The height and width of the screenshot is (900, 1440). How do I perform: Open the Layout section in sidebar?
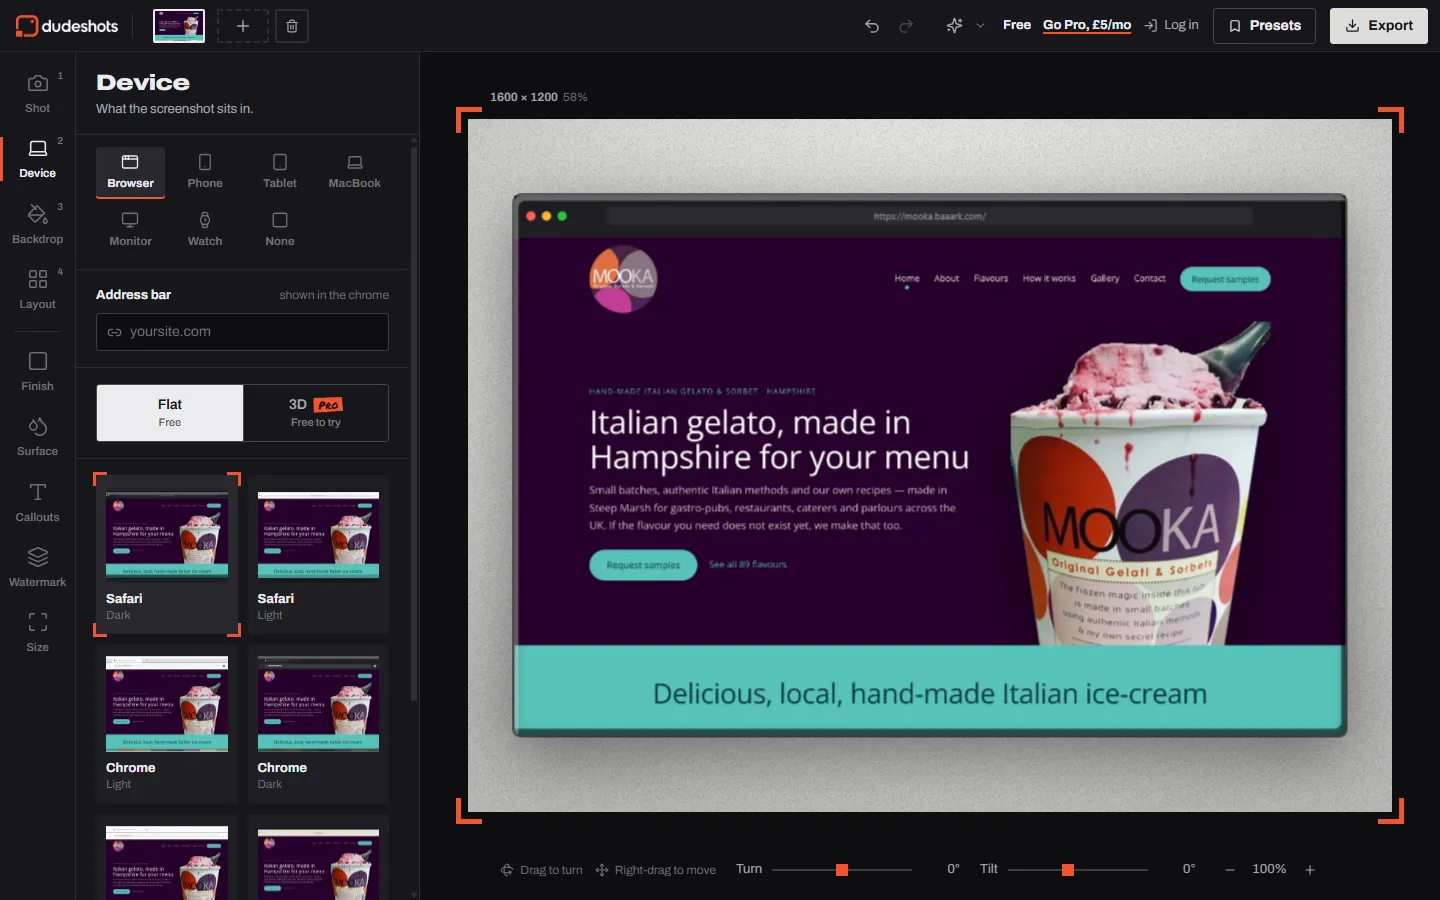(x=38, y=289)
